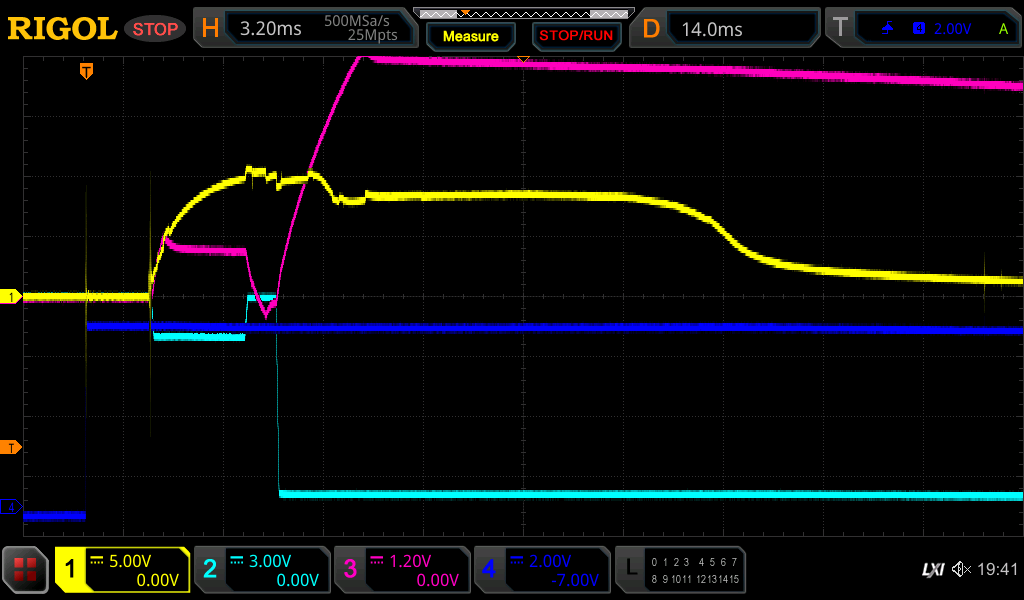Open the red function navigation menu icon
Screen dimensions: 1024x600
(x=25, y=570)
